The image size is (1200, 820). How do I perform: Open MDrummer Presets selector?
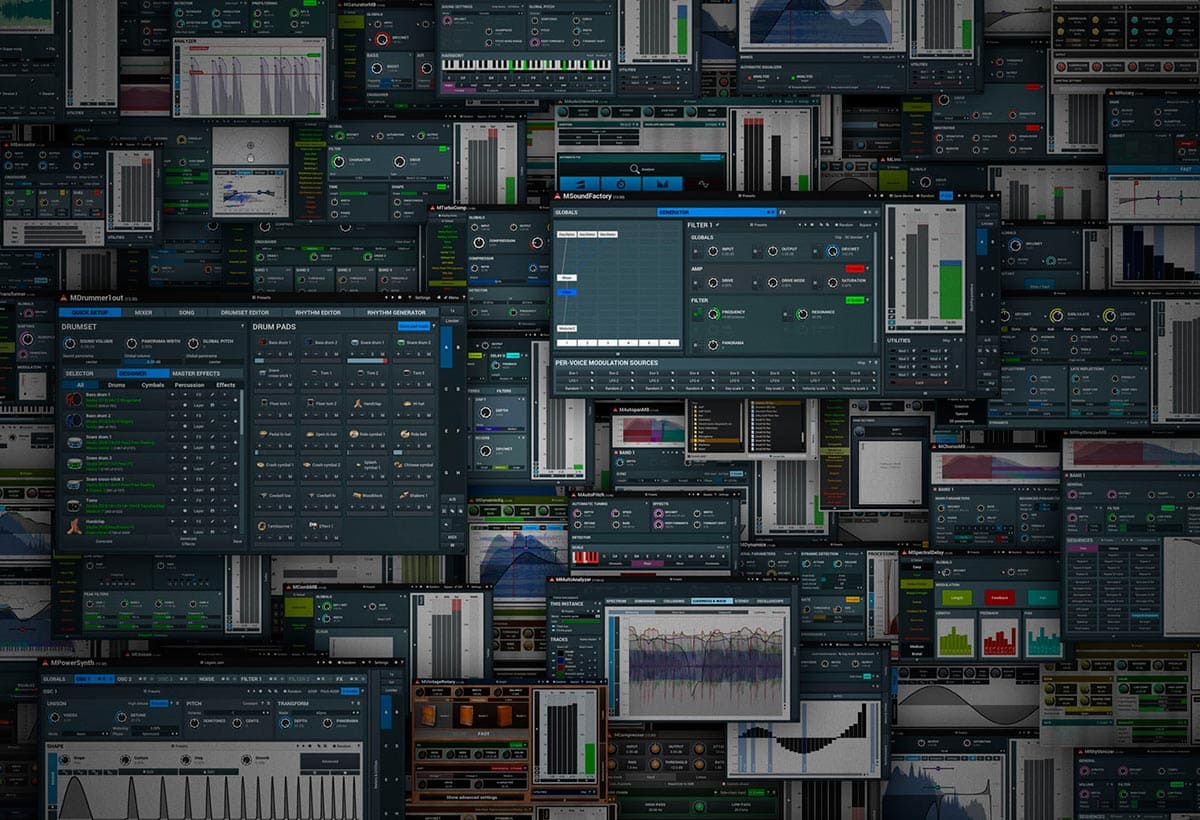pyautogui.click(x=262, y=298)
